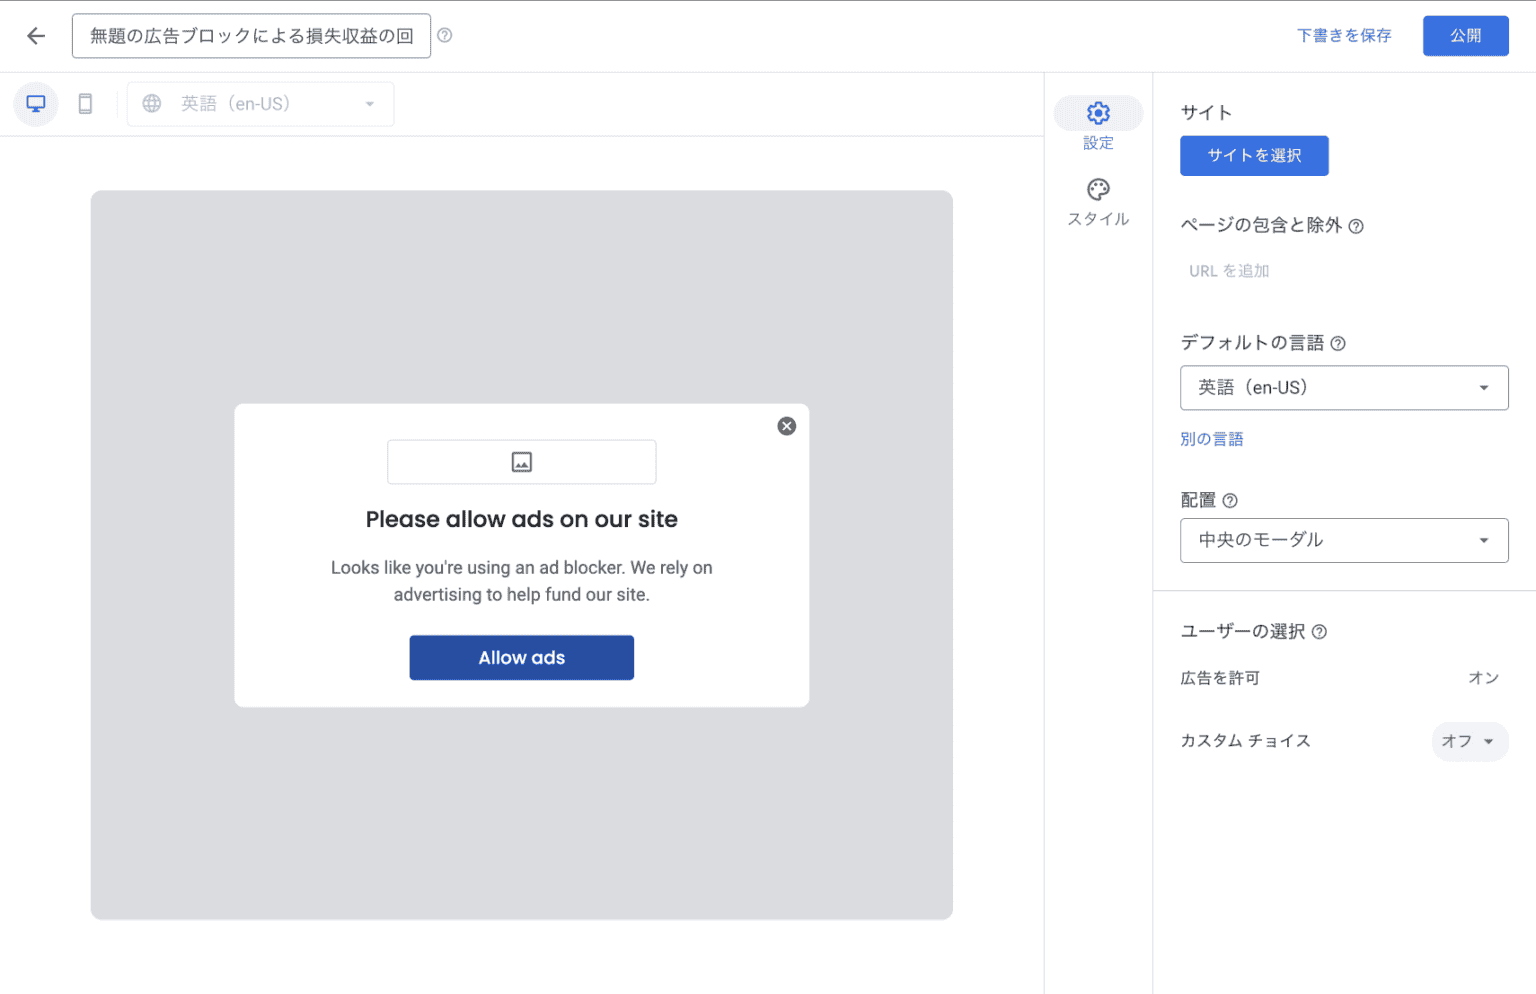Open help for デフォルトの言語
This screenshot has width=1536, height=994.
point(1338,344)
